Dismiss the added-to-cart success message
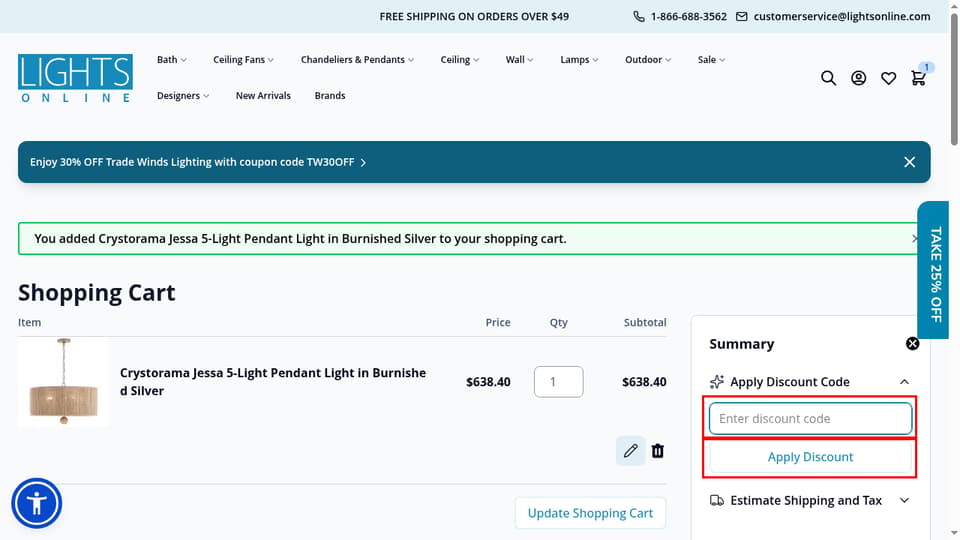 [x=914, y=238]
